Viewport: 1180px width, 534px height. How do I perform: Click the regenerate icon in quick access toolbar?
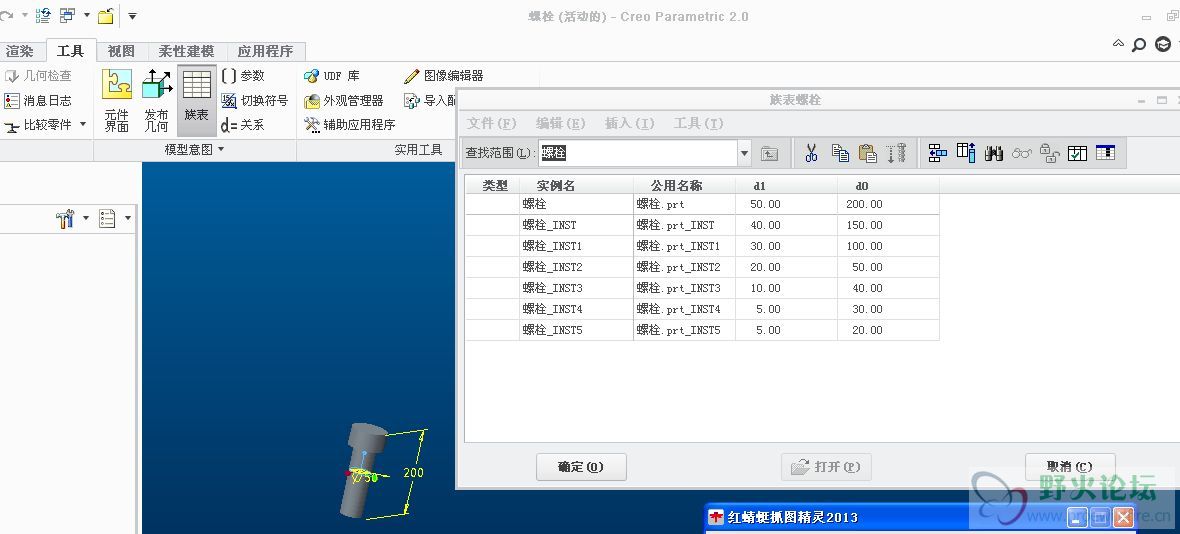click(44, 15)
